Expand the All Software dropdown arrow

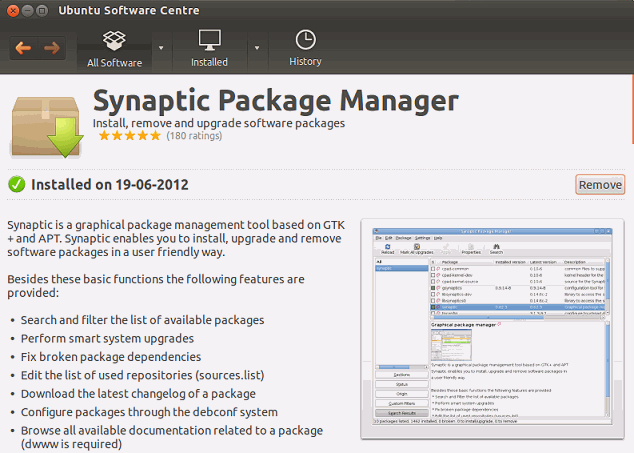(x=161, y=48)
